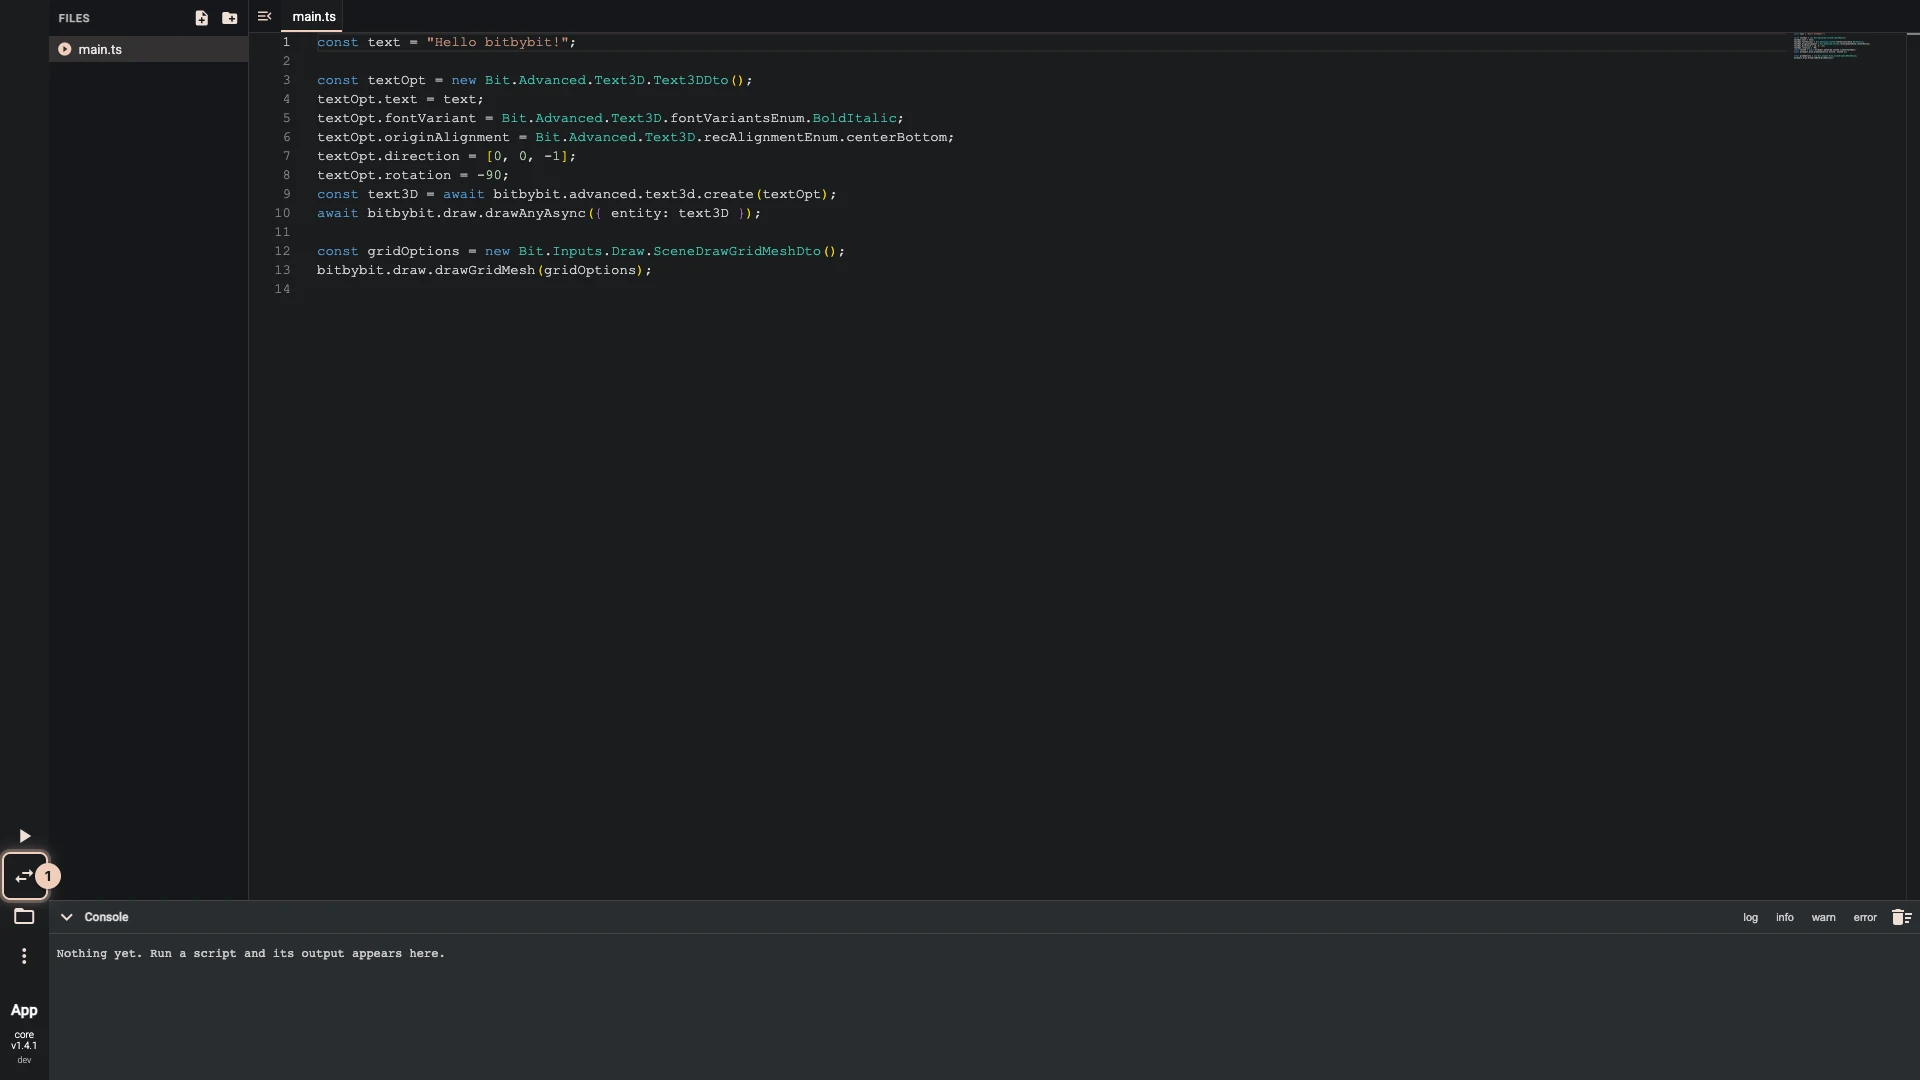Toggle the error filter in console
The image size is (1920, 1080).
[x=1865, y=917]
